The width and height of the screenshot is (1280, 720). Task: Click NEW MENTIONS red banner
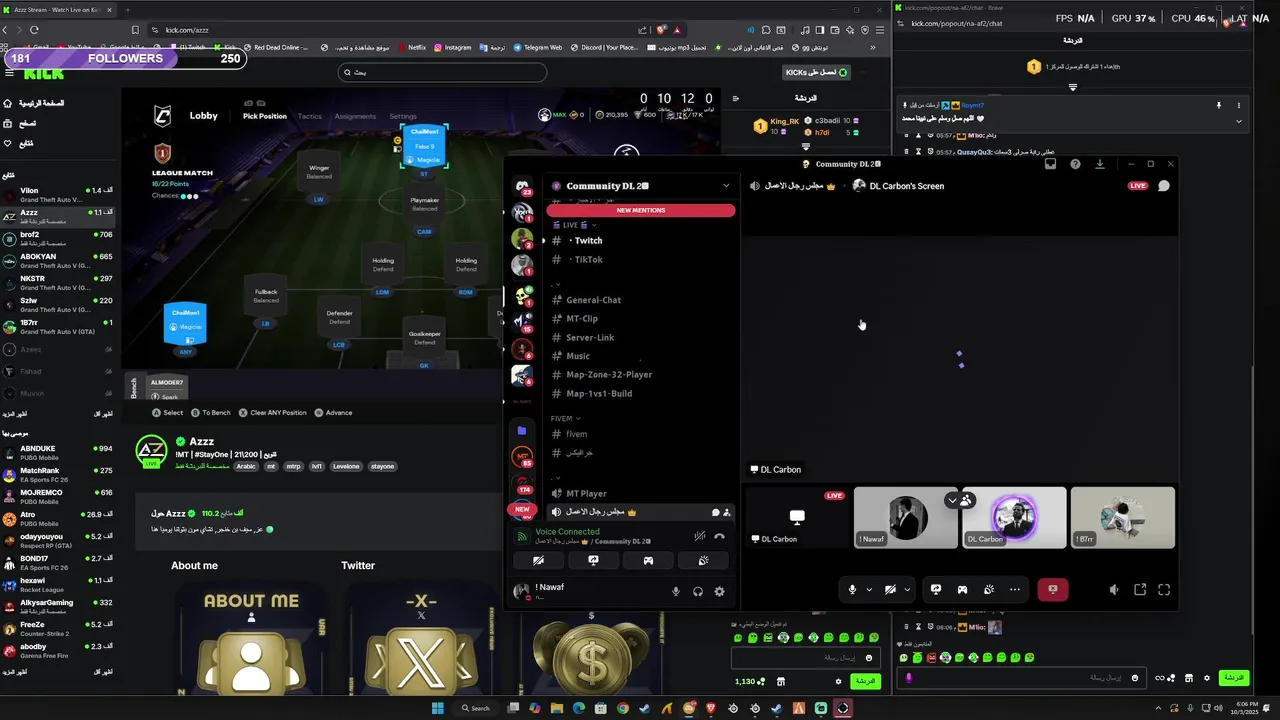[x=641, y=210]
